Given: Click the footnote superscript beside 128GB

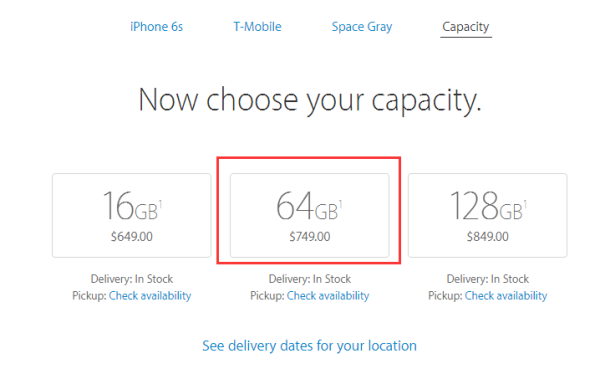Looking at the screenshot, I should coord(525,204).
